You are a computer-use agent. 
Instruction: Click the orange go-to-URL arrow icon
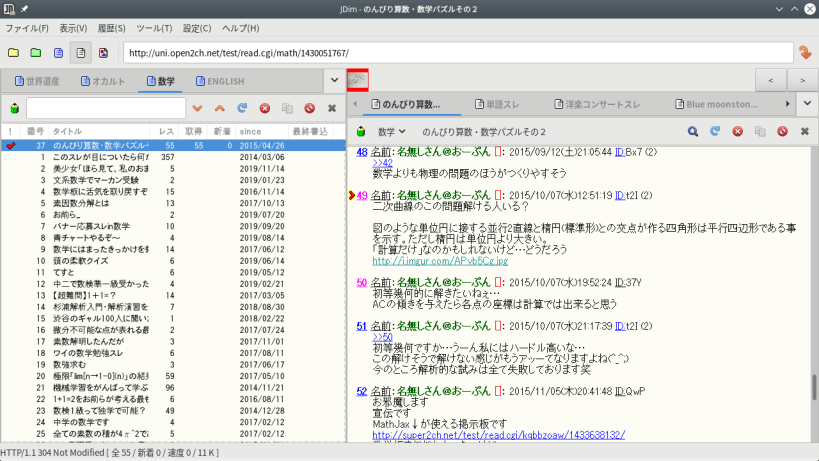point(805,52)
